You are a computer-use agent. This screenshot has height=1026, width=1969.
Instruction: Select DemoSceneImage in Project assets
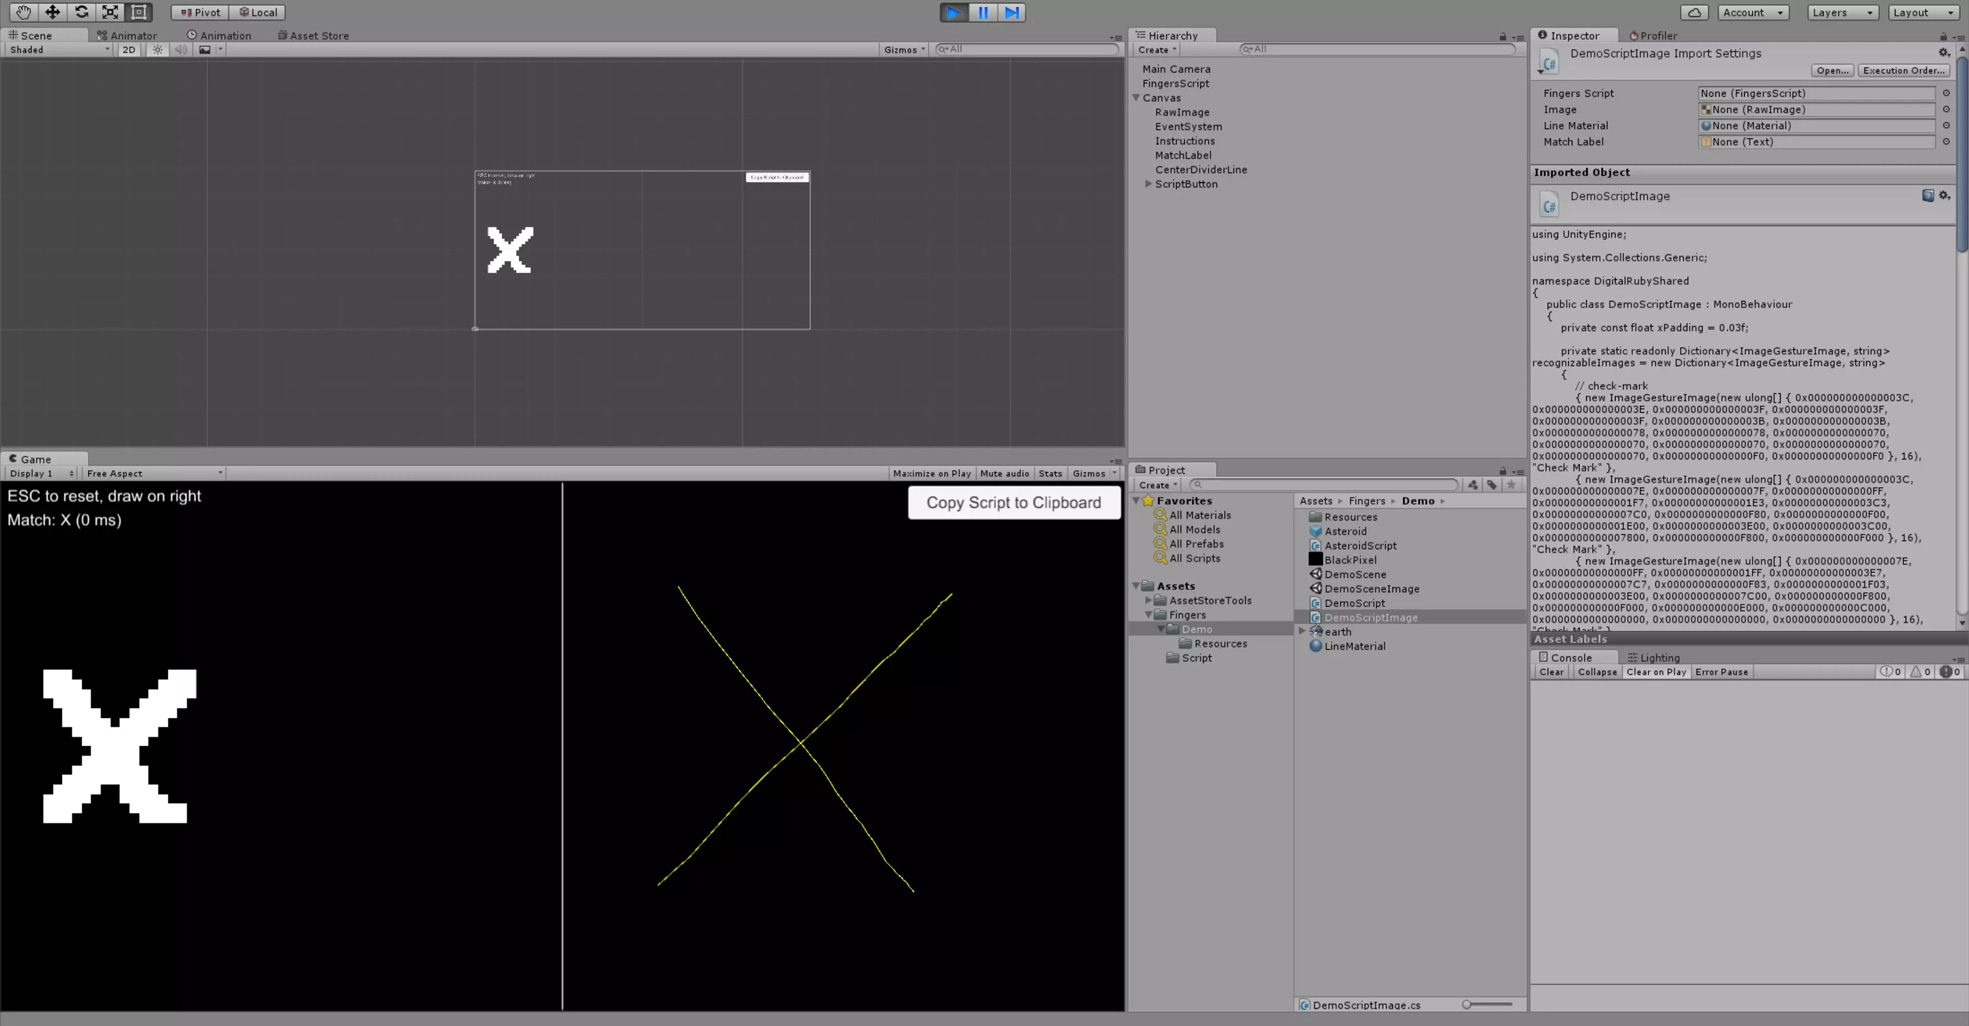[x=1371, y=589]
